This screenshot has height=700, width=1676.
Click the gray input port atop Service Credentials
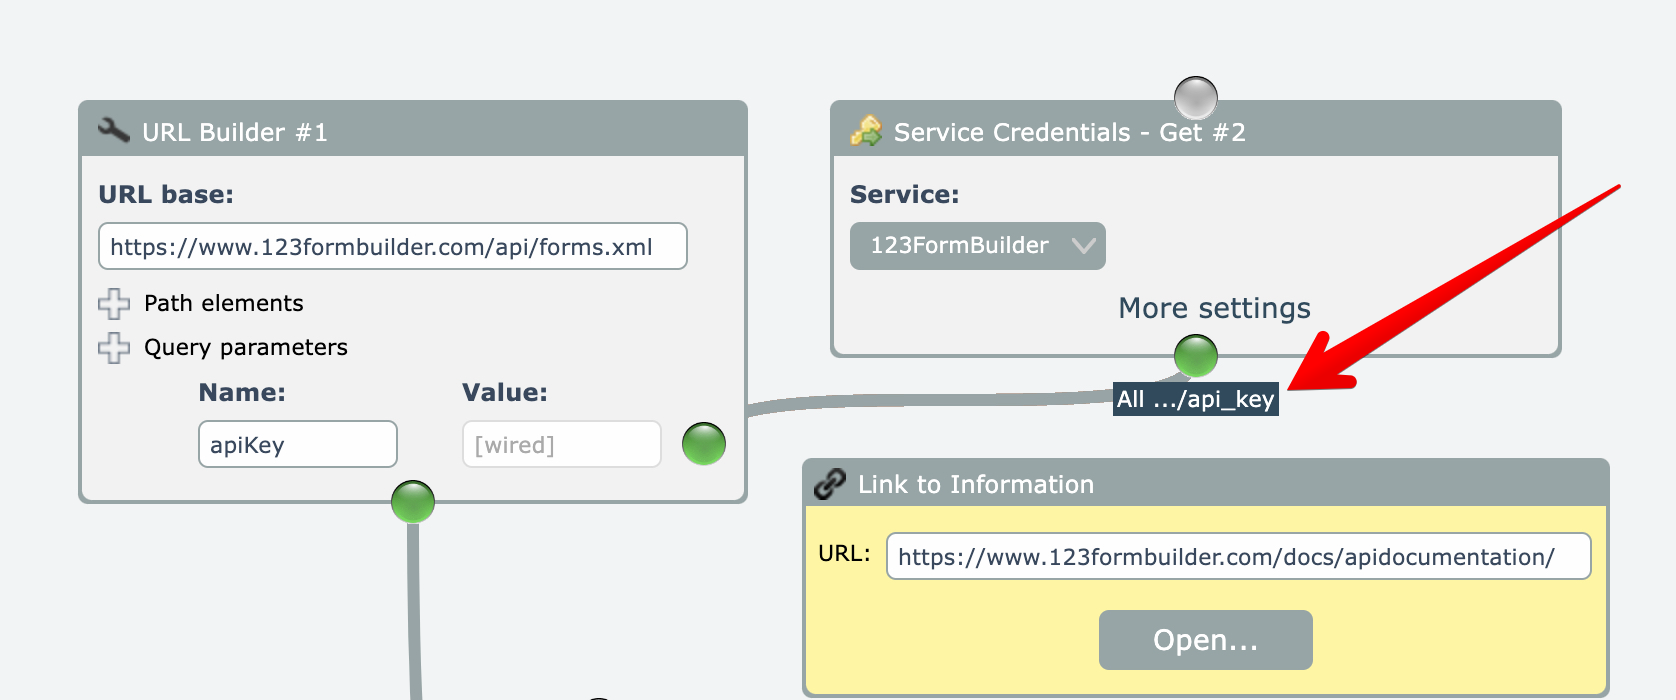(x=1195, y=98)
